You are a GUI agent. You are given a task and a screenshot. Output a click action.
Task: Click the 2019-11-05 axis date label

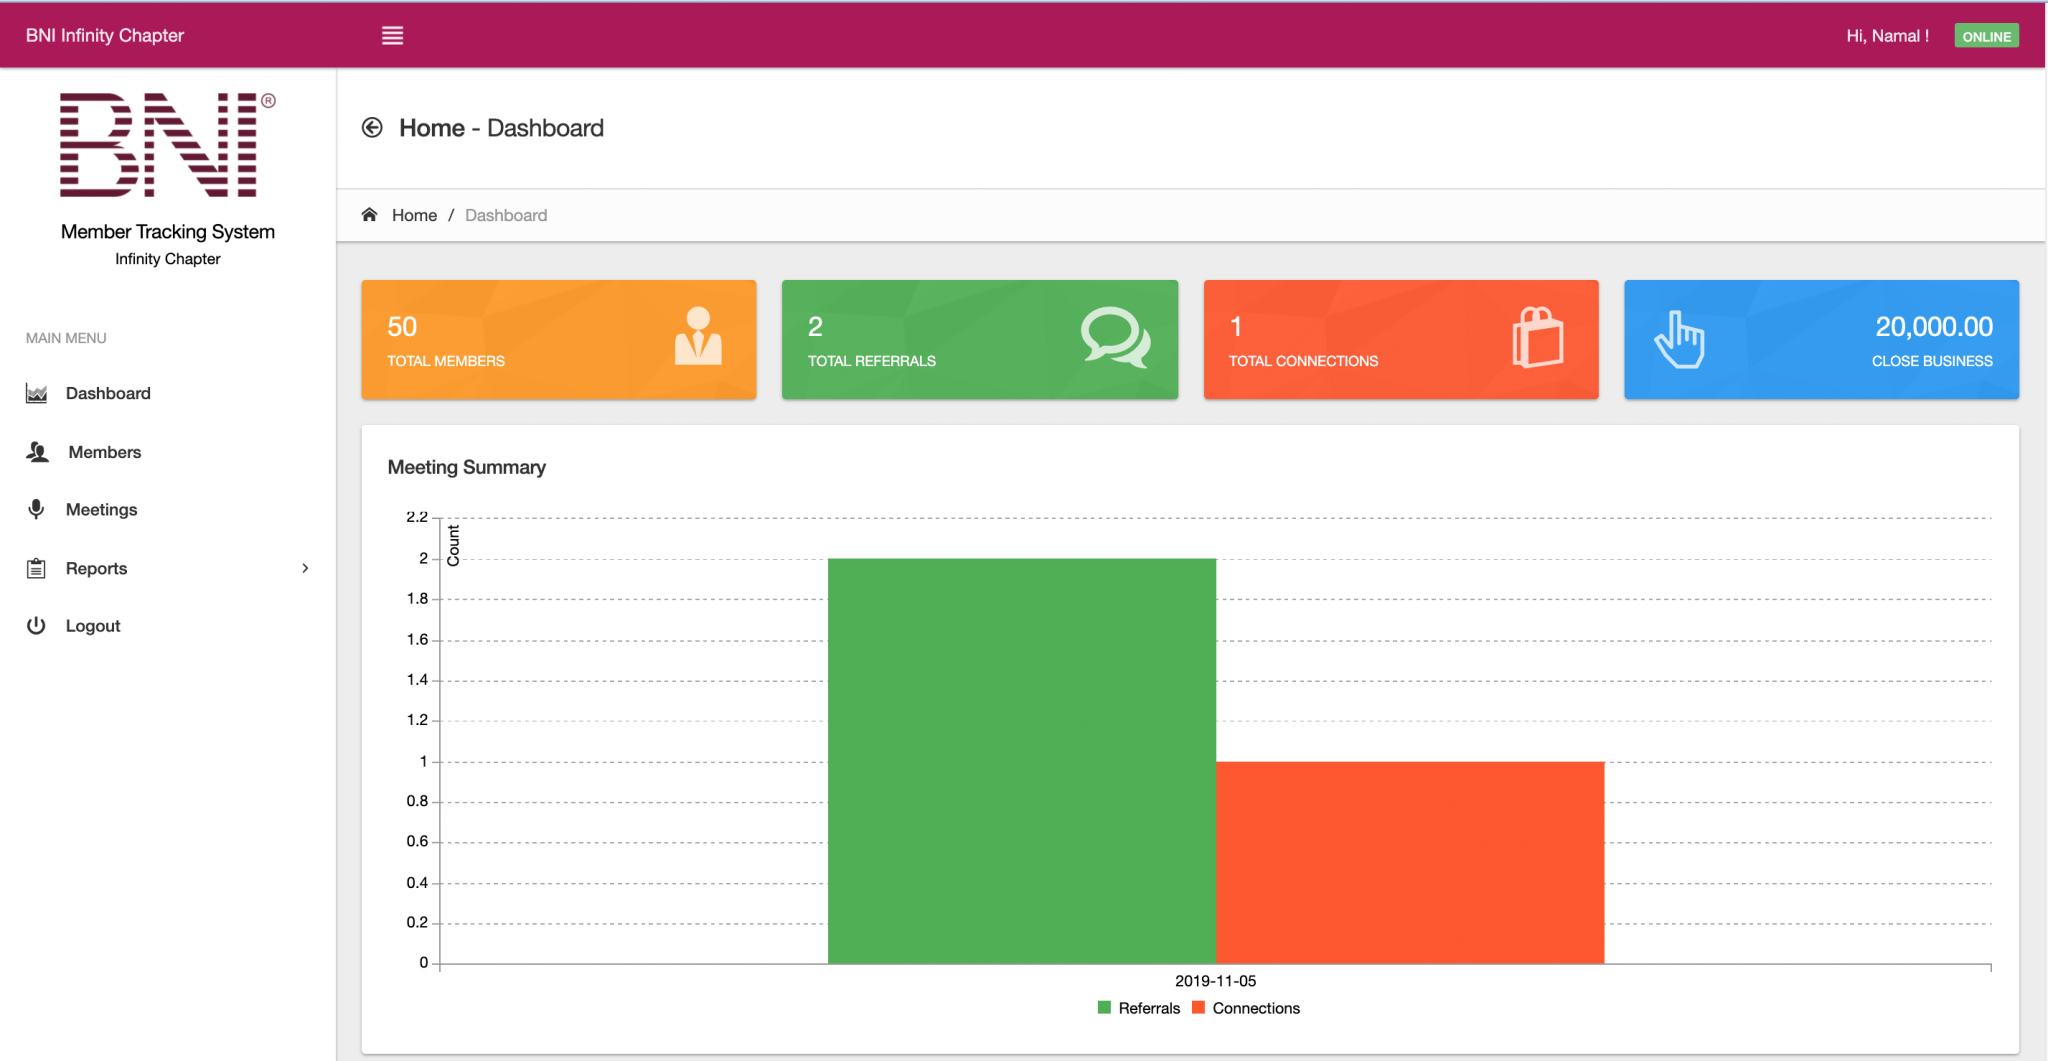(x=1215, y=981)
